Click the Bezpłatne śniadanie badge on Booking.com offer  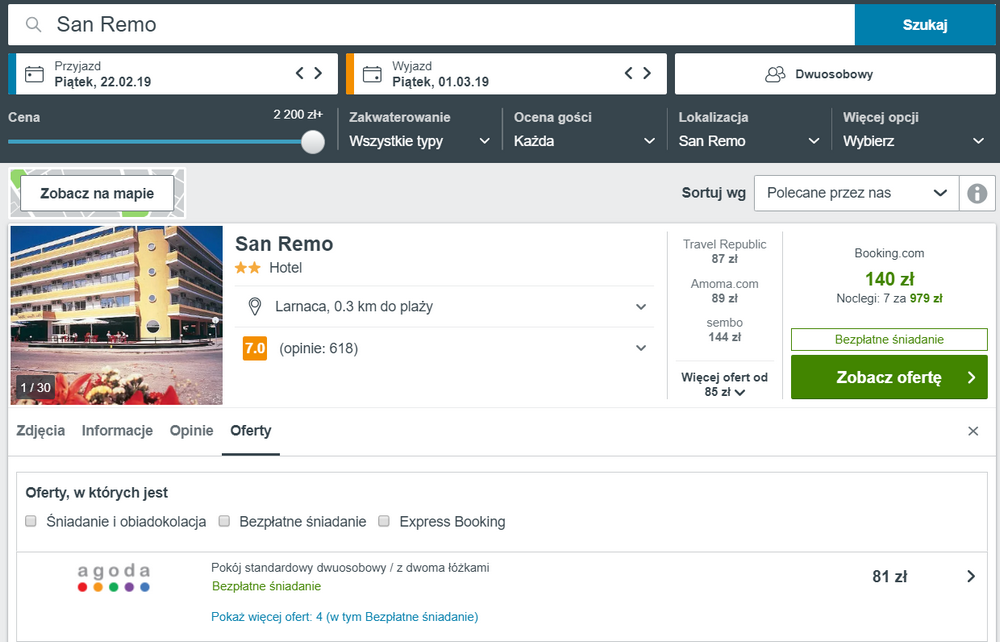[x=889, y=340]
